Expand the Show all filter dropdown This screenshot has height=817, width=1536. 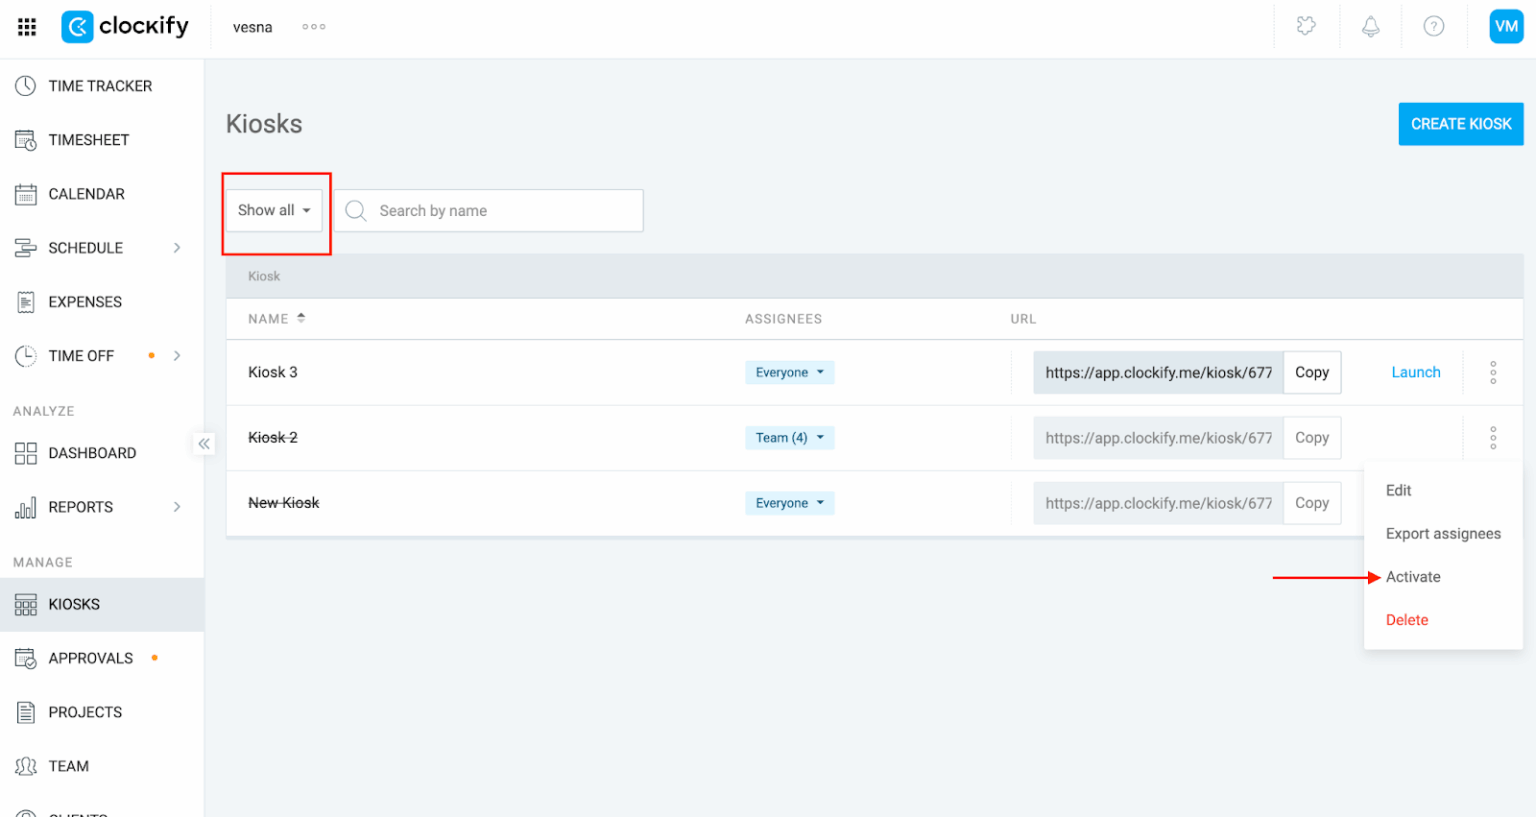[x=274, y=211]
